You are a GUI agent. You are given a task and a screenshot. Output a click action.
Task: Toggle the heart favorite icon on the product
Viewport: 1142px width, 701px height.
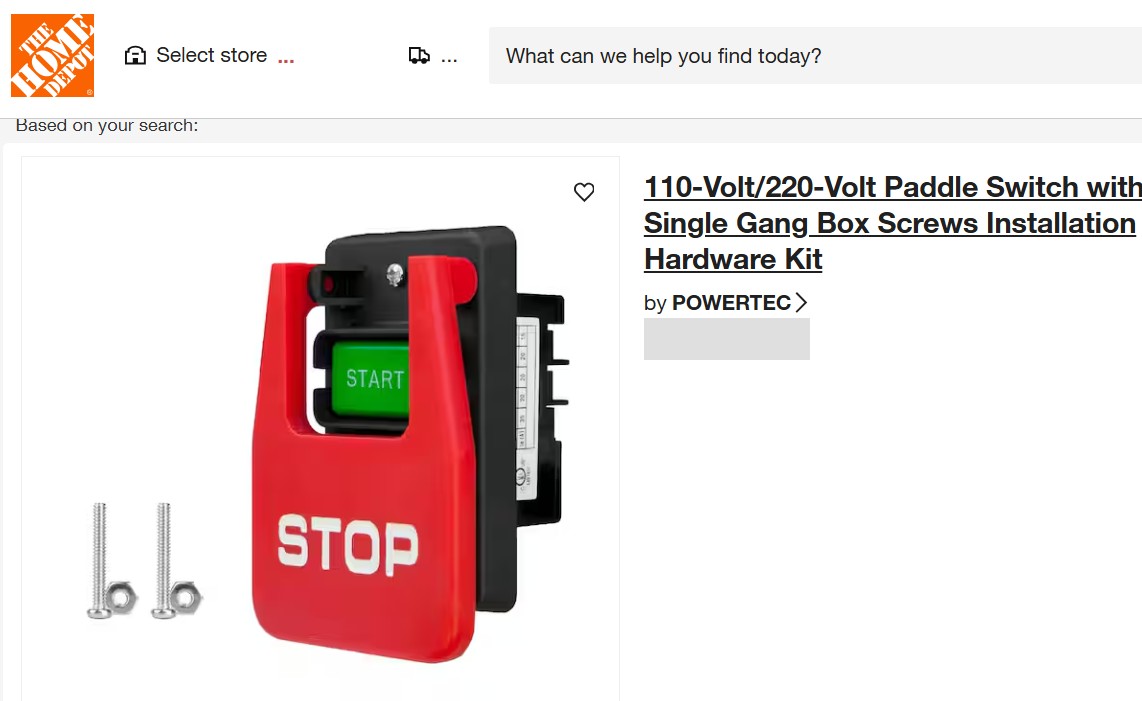[584, 192]
